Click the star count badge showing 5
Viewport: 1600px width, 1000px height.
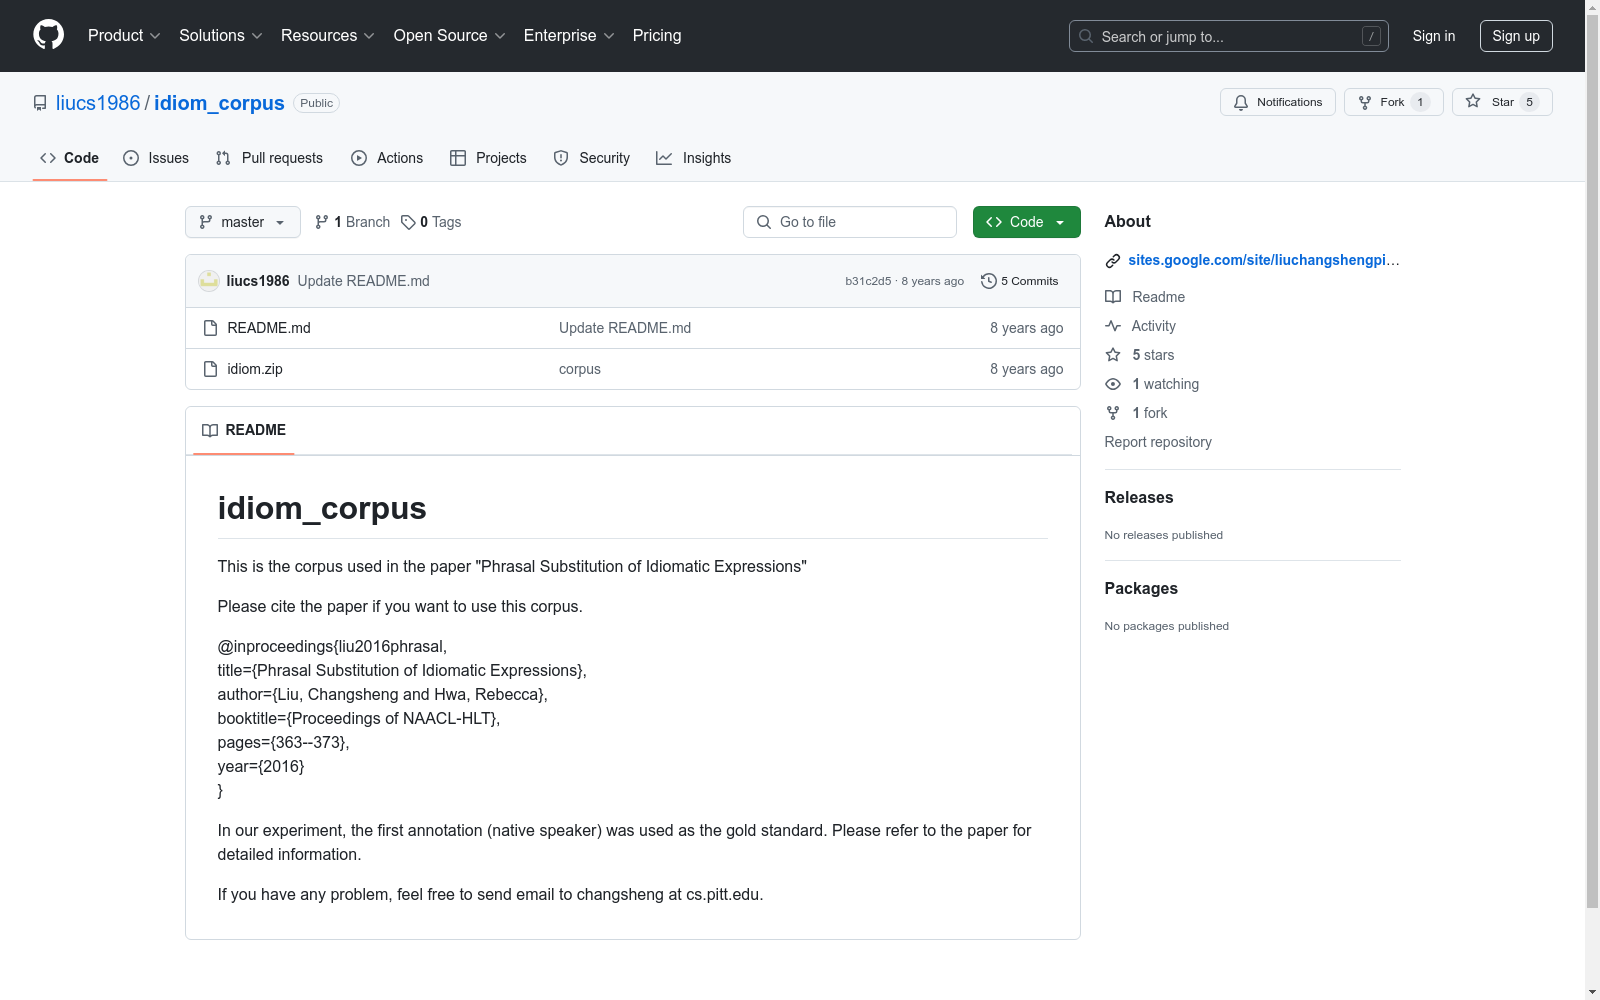pyautogui.click(x=1529, y=102)
